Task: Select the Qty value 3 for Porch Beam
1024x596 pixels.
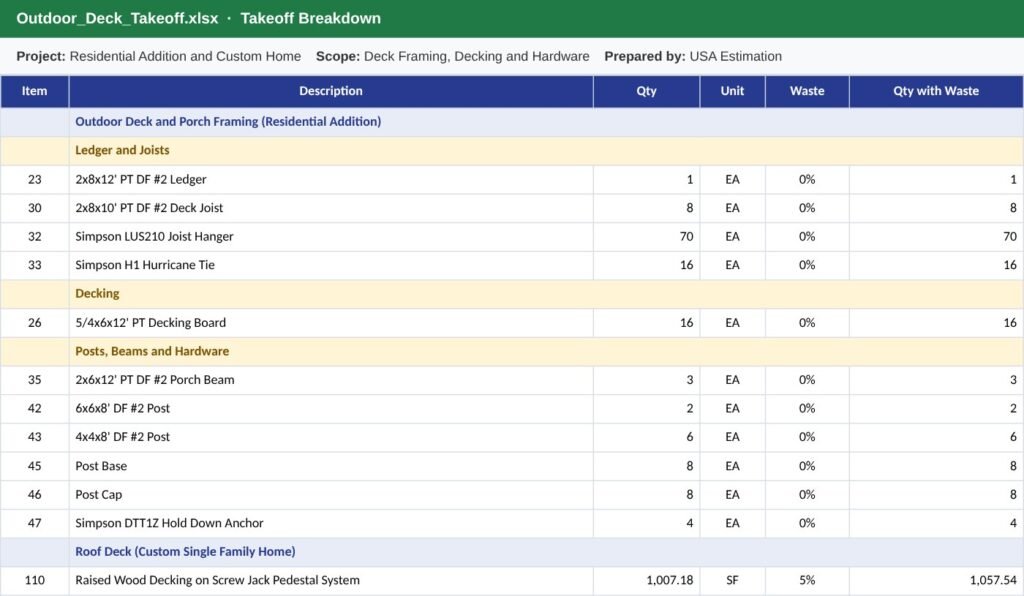Action: pos(647,381)
